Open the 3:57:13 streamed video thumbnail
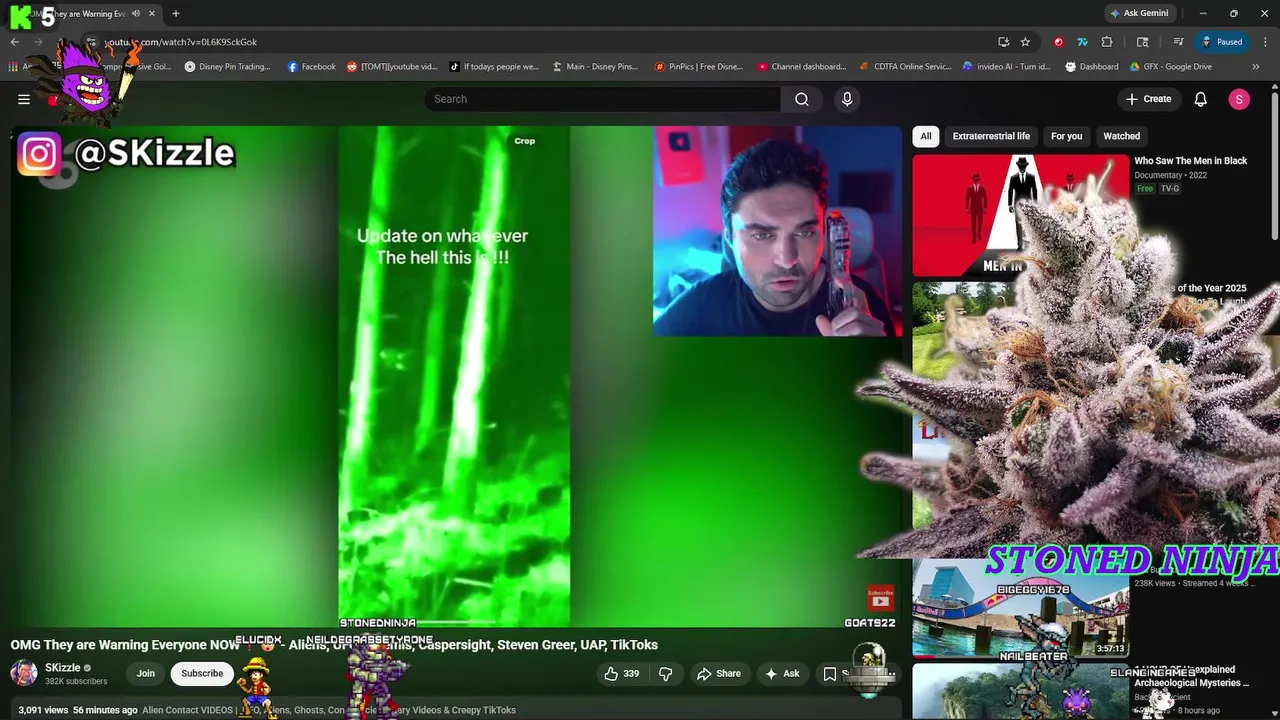1280x720 pixels. point(1020,609)
